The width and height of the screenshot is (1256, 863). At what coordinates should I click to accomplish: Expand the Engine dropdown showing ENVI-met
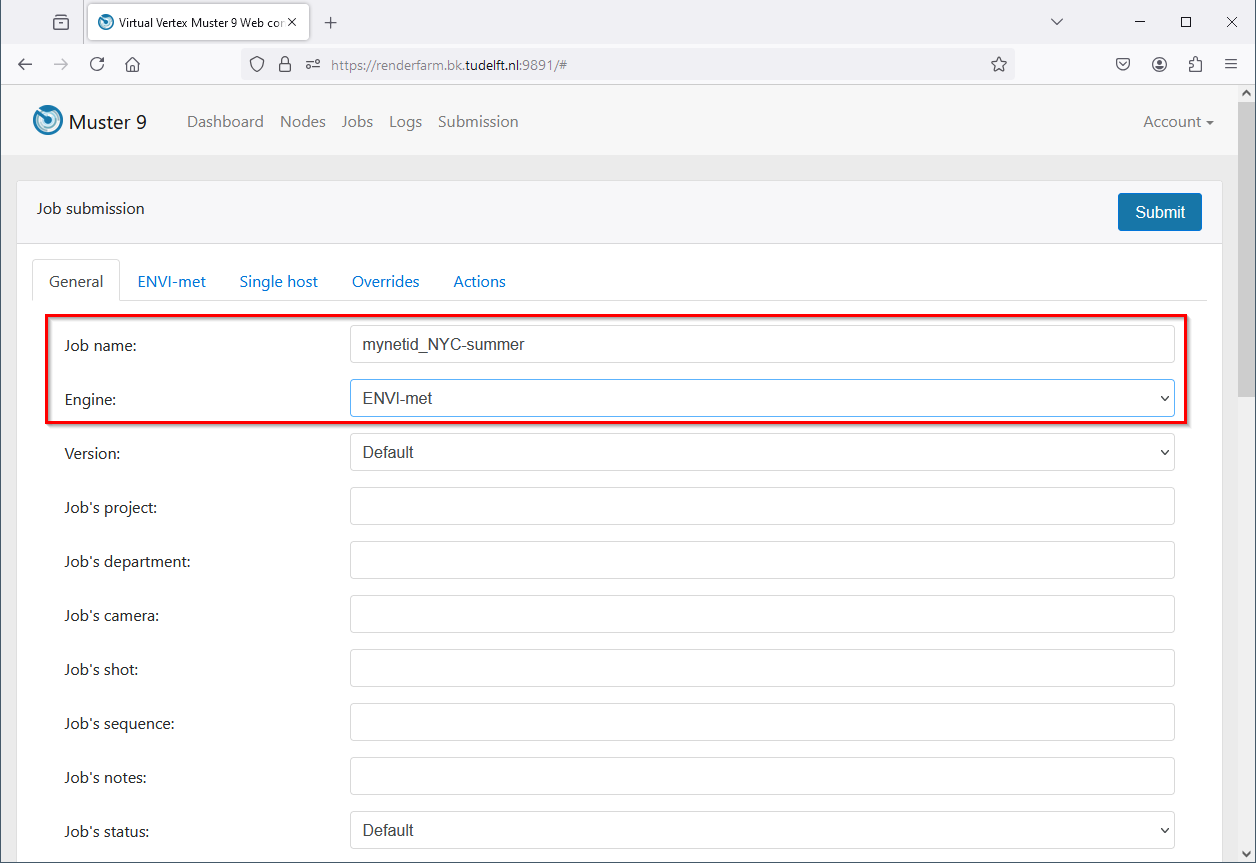coord(761,398)
